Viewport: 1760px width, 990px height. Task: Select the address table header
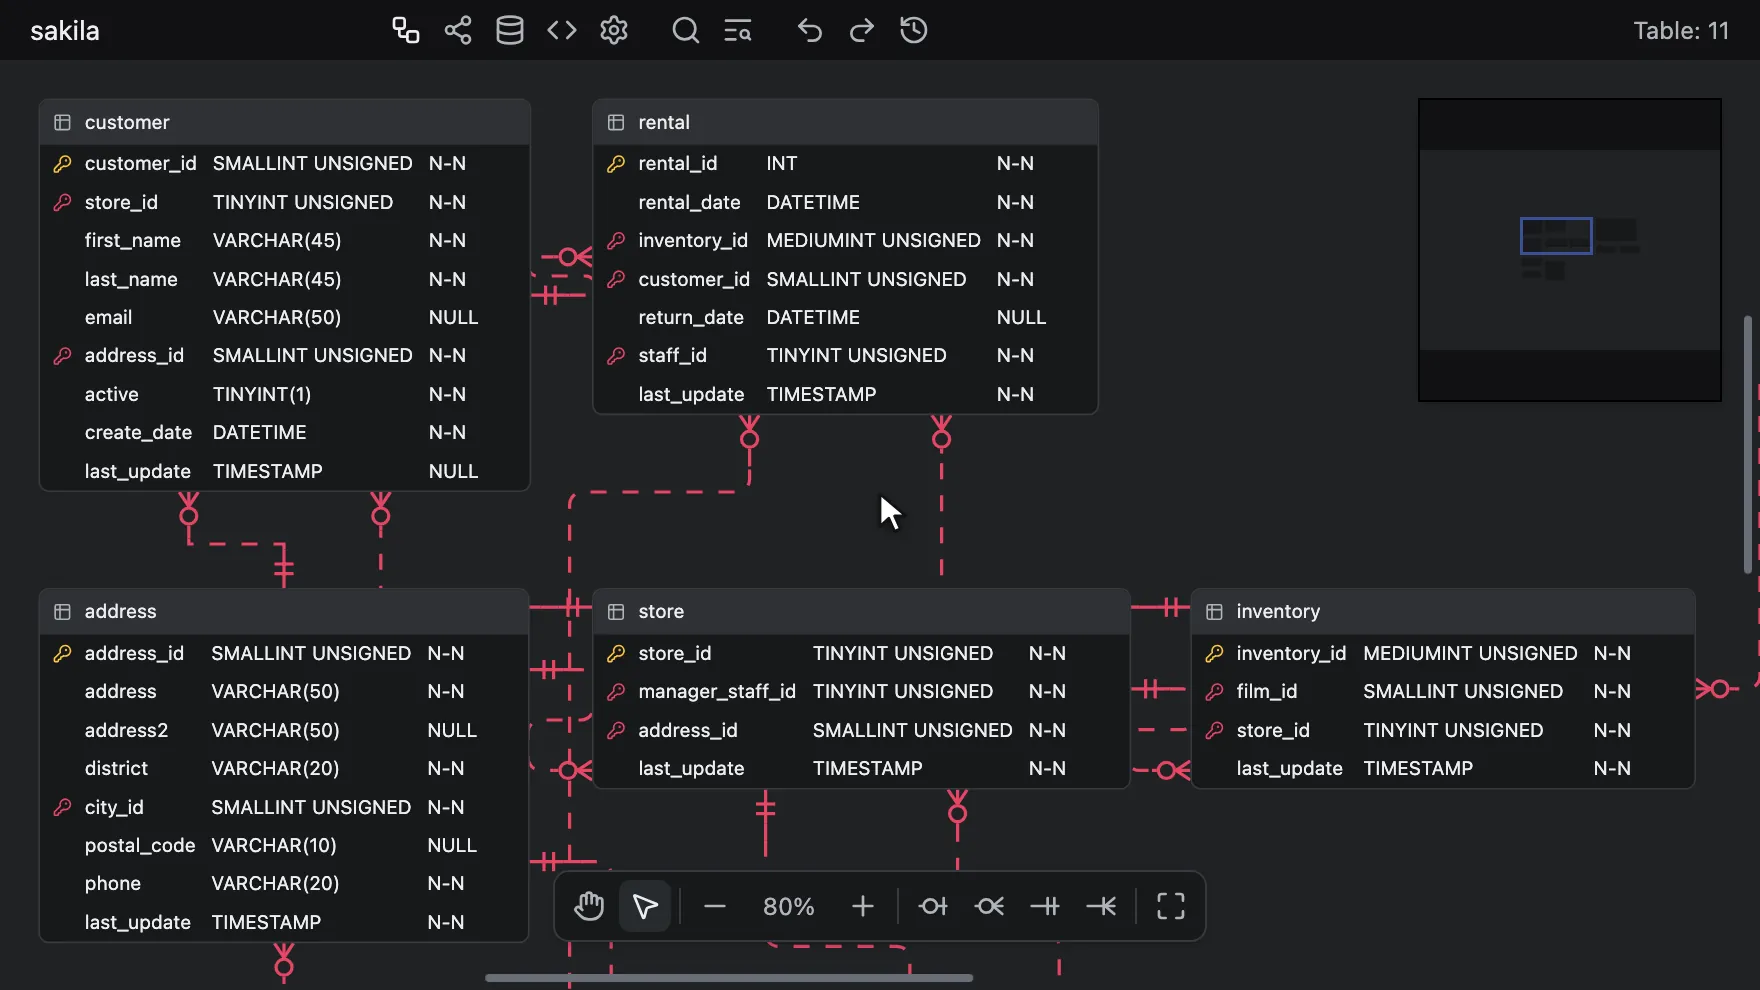[284, 612]
